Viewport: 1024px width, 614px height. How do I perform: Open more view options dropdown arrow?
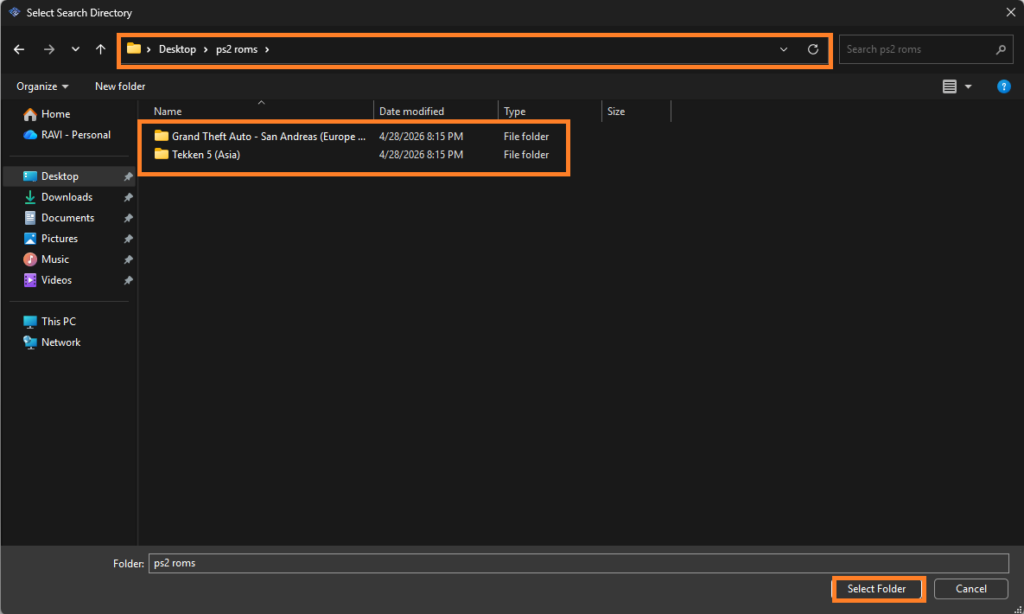968,86
